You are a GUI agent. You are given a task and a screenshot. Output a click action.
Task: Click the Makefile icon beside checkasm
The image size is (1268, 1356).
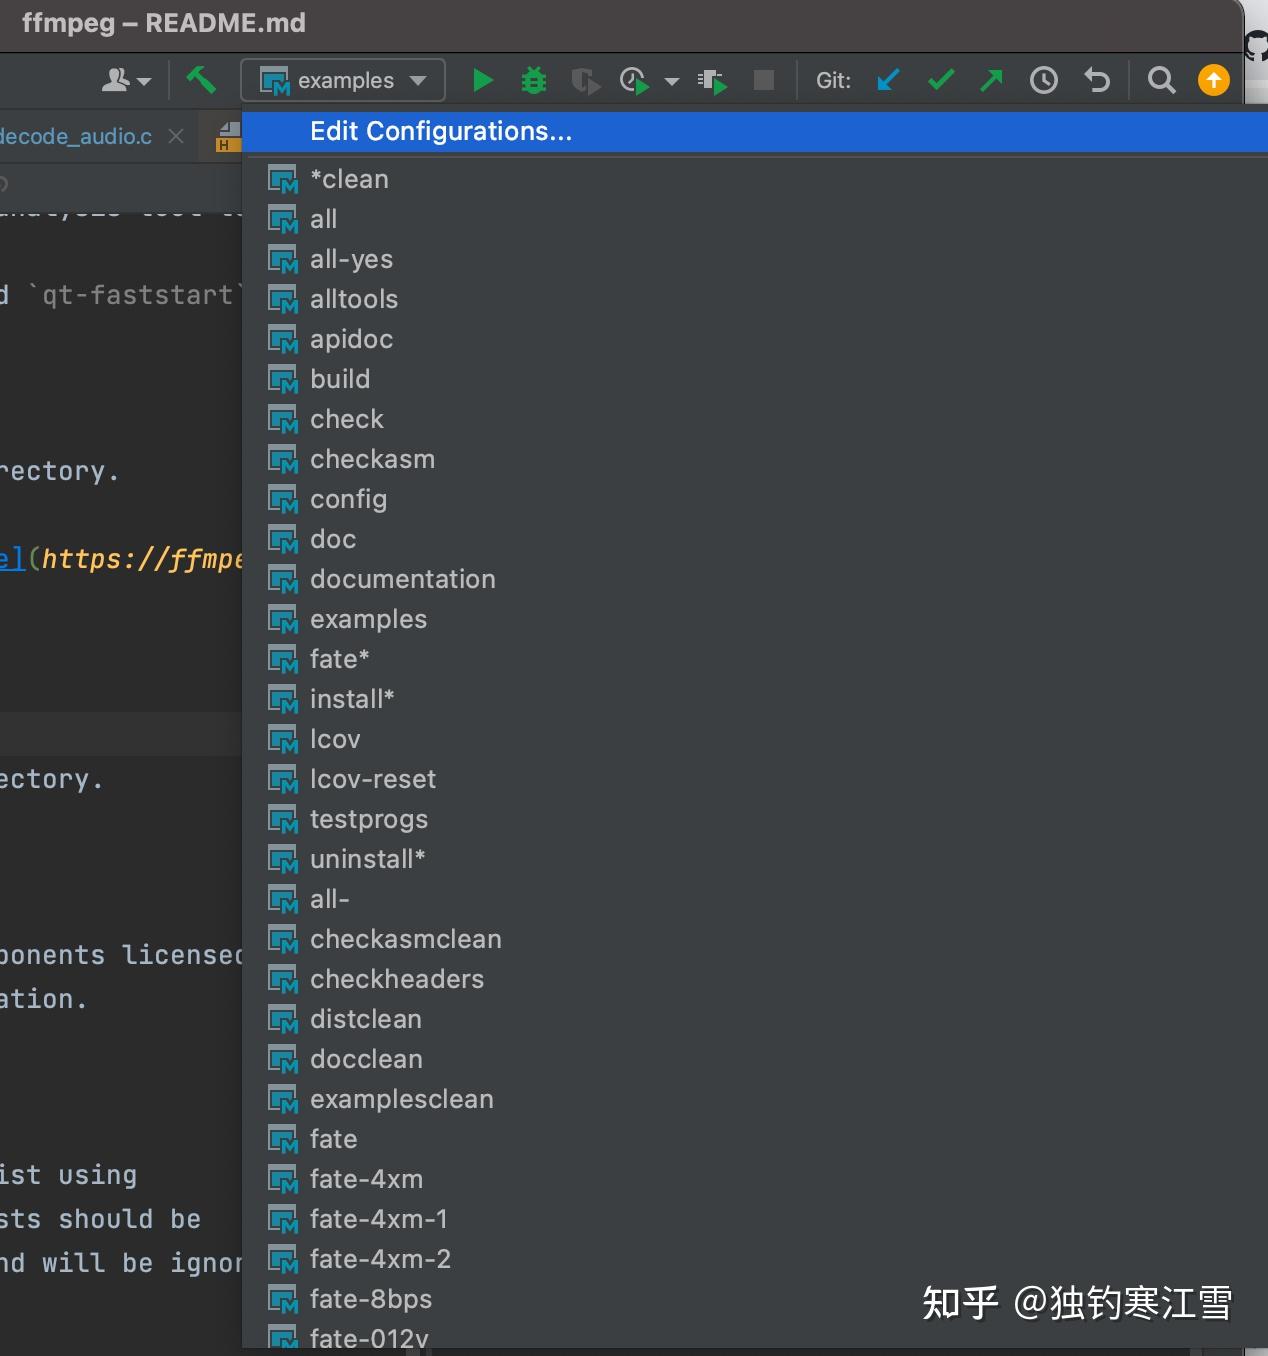click(x=283, y=460)
